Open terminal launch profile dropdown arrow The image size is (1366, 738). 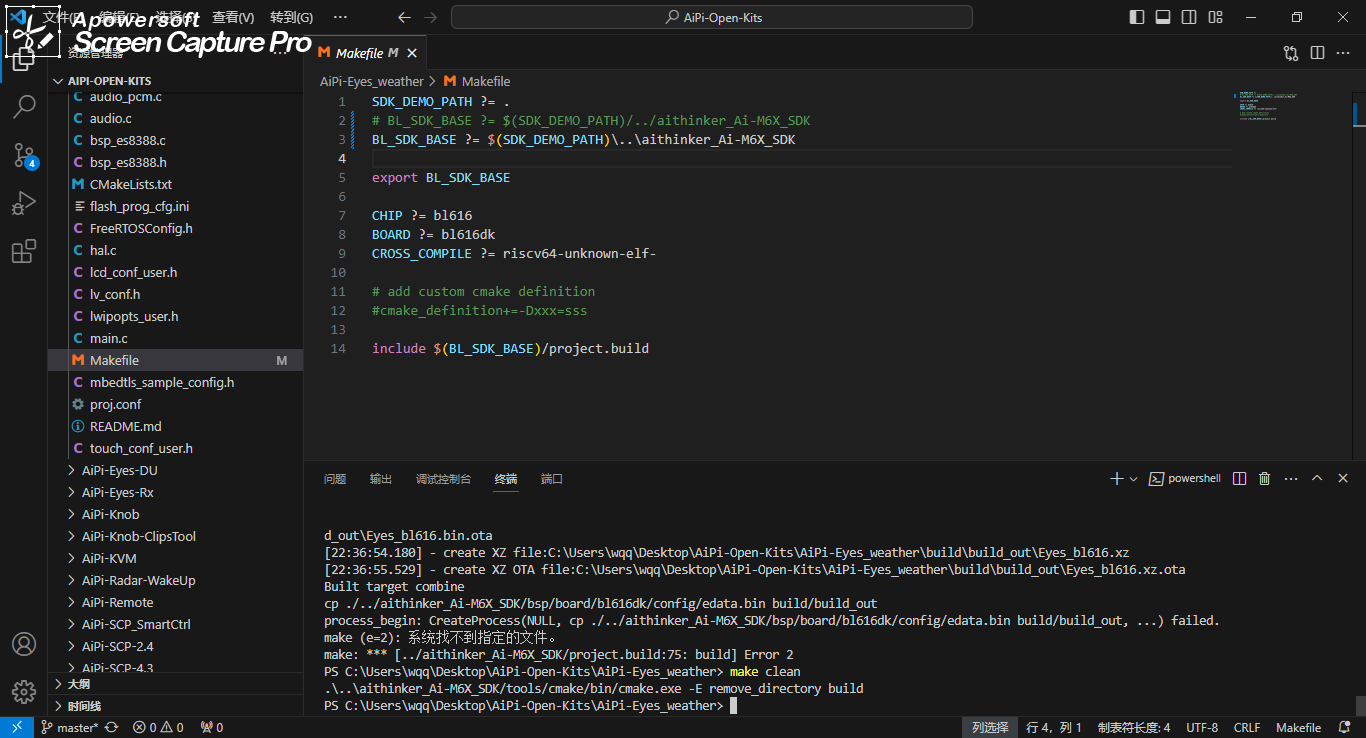tap(1133, 479)
